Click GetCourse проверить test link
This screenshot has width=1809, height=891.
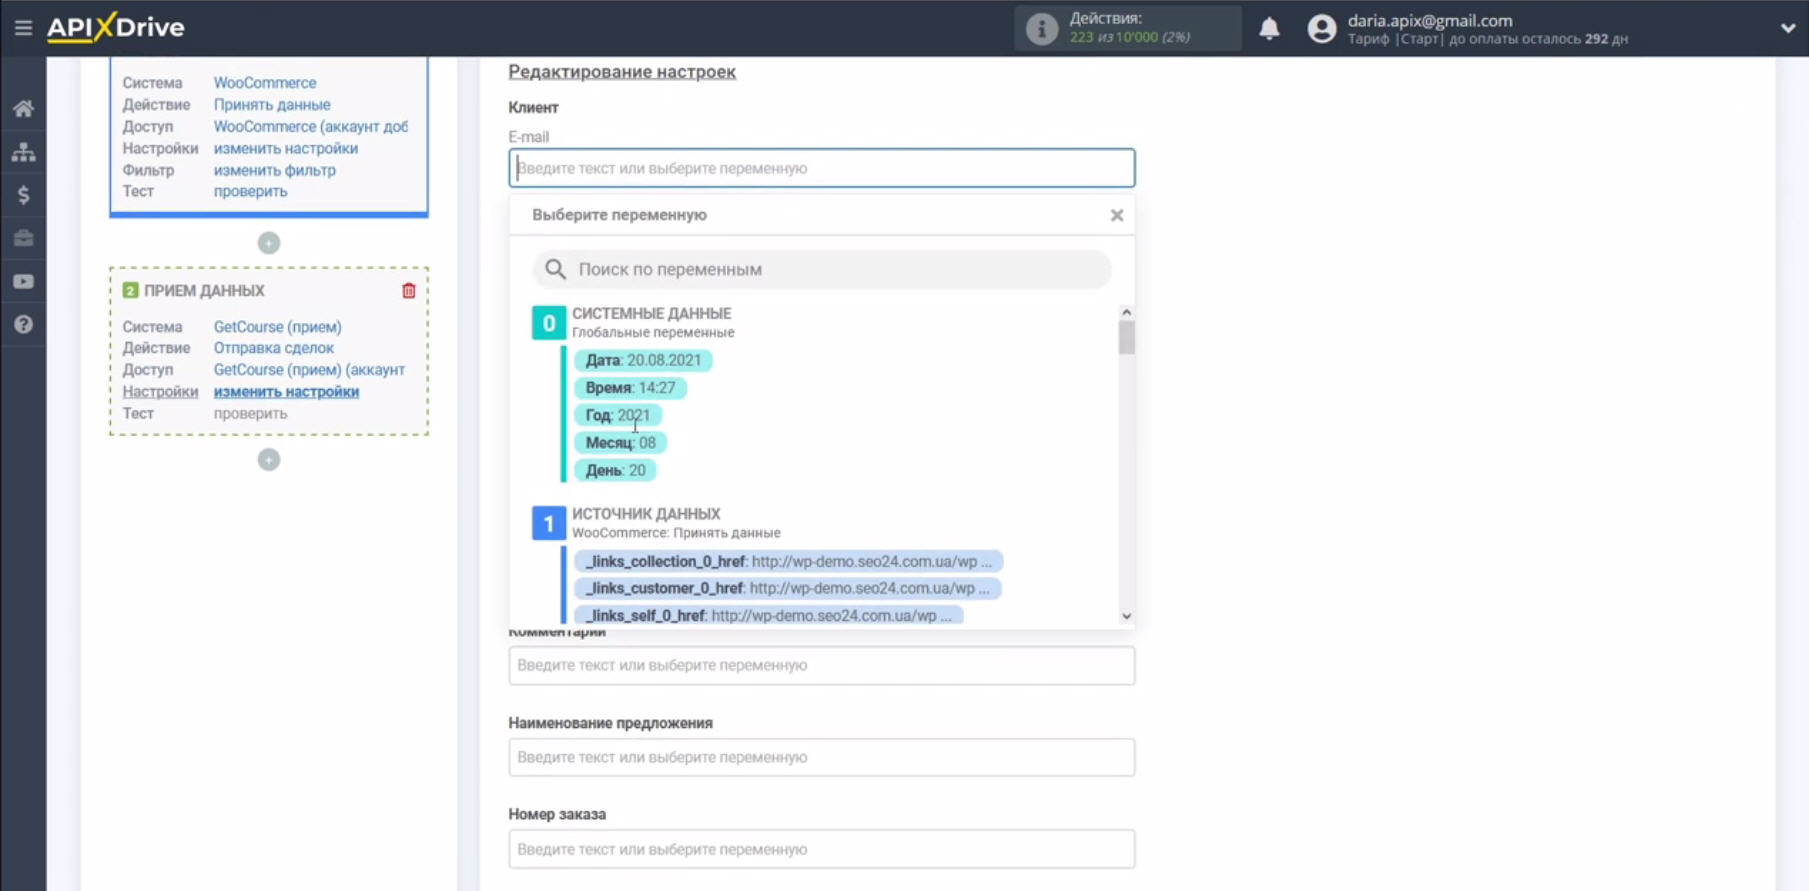click(x=250, y=413)
